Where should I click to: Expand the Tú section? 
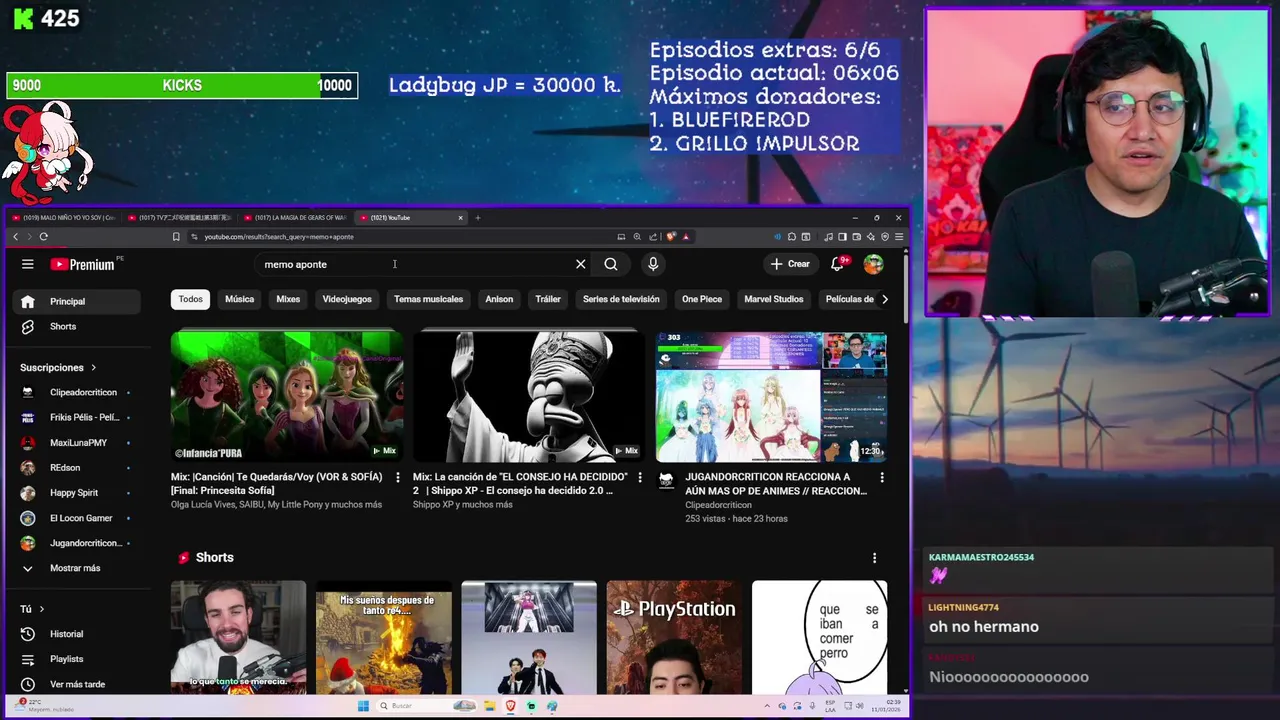click(x=33, y=608)
